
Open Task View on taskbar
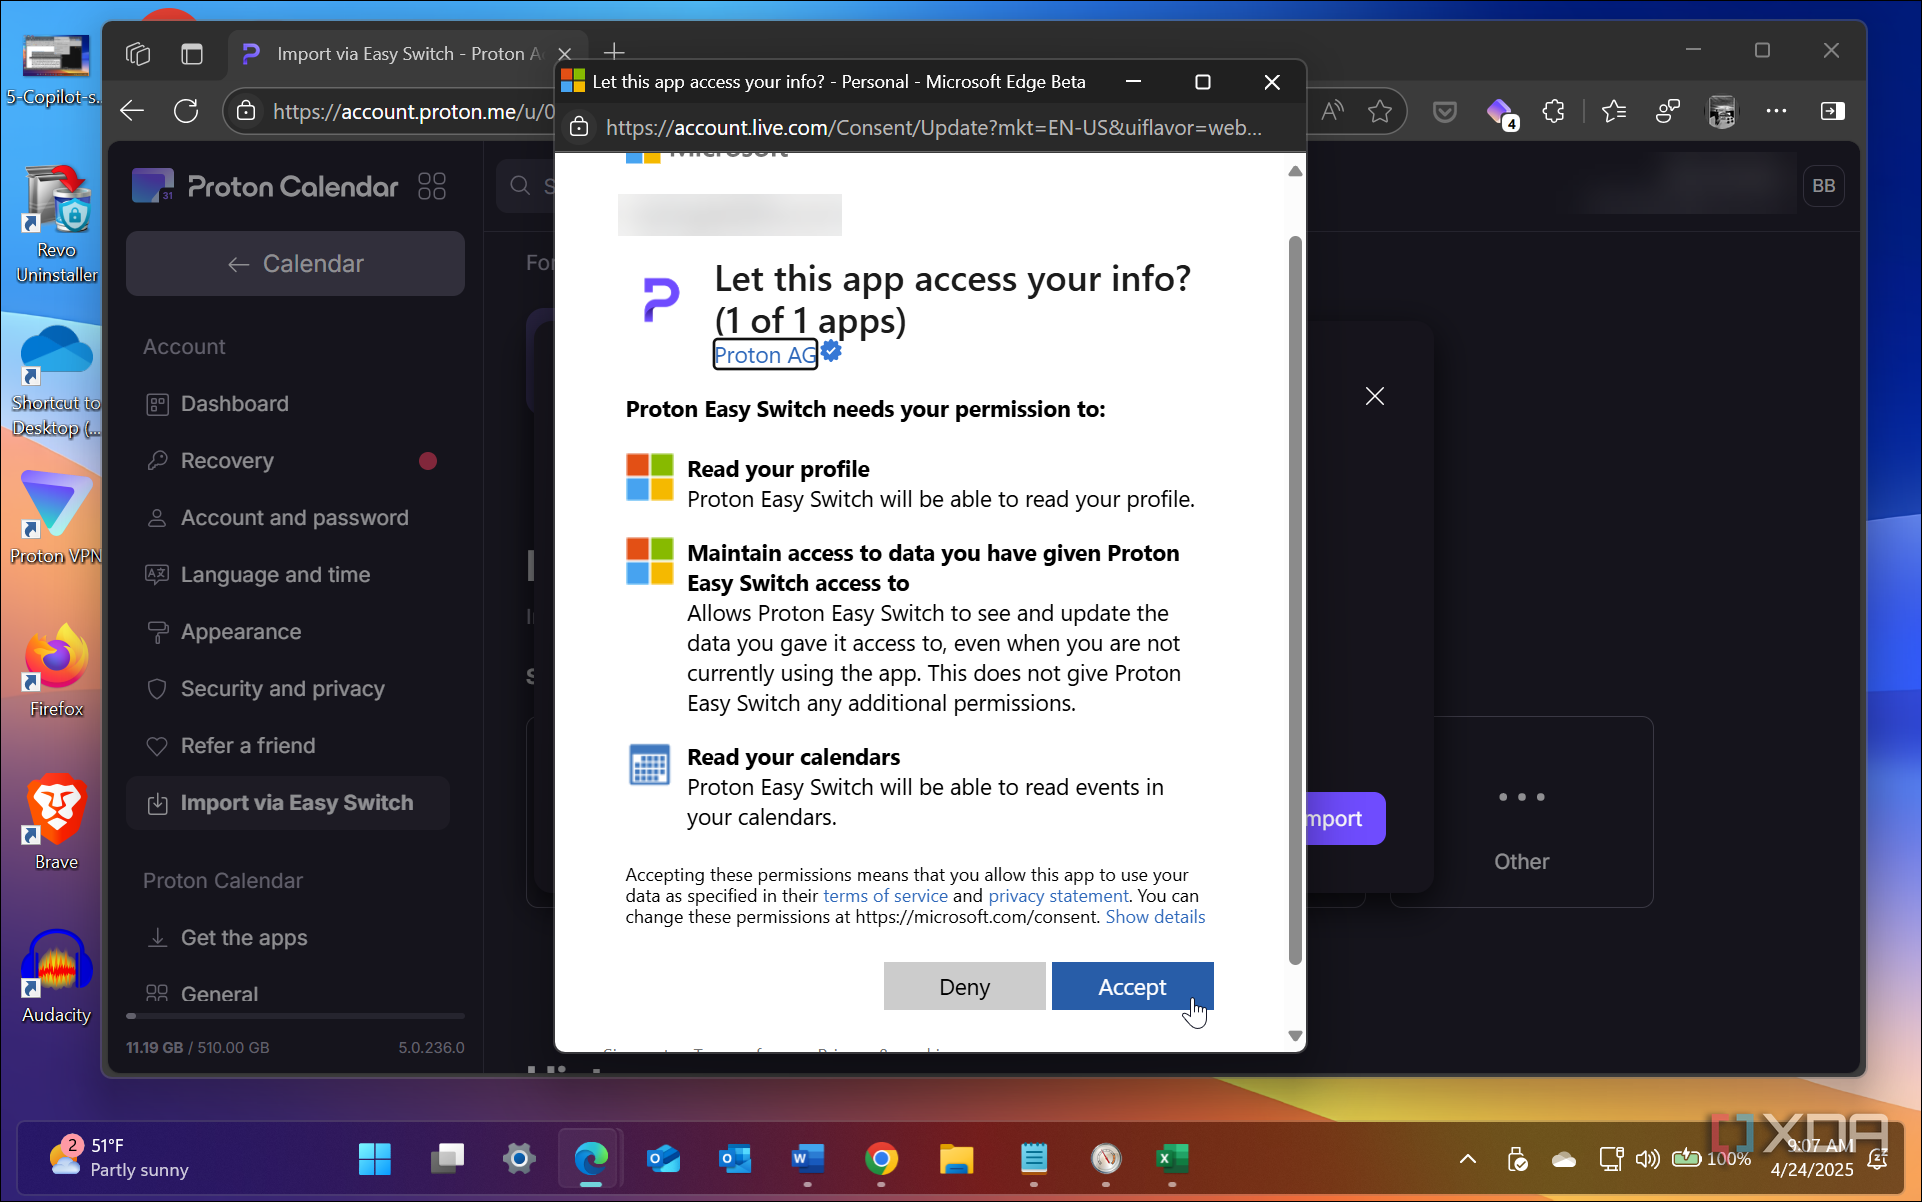(x=447, y=1159)
